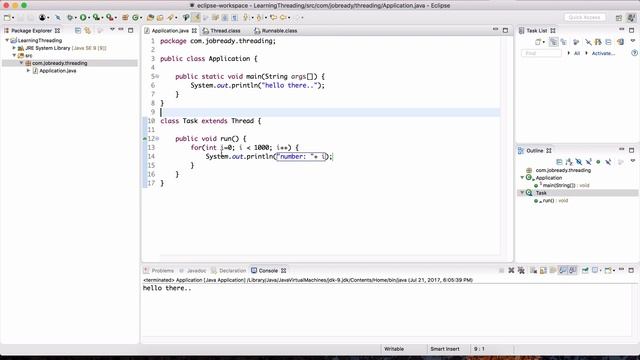Collapse the com.jobready.threading package node
The width and height of the screenshot is (640, 360).
pos(22,63)
